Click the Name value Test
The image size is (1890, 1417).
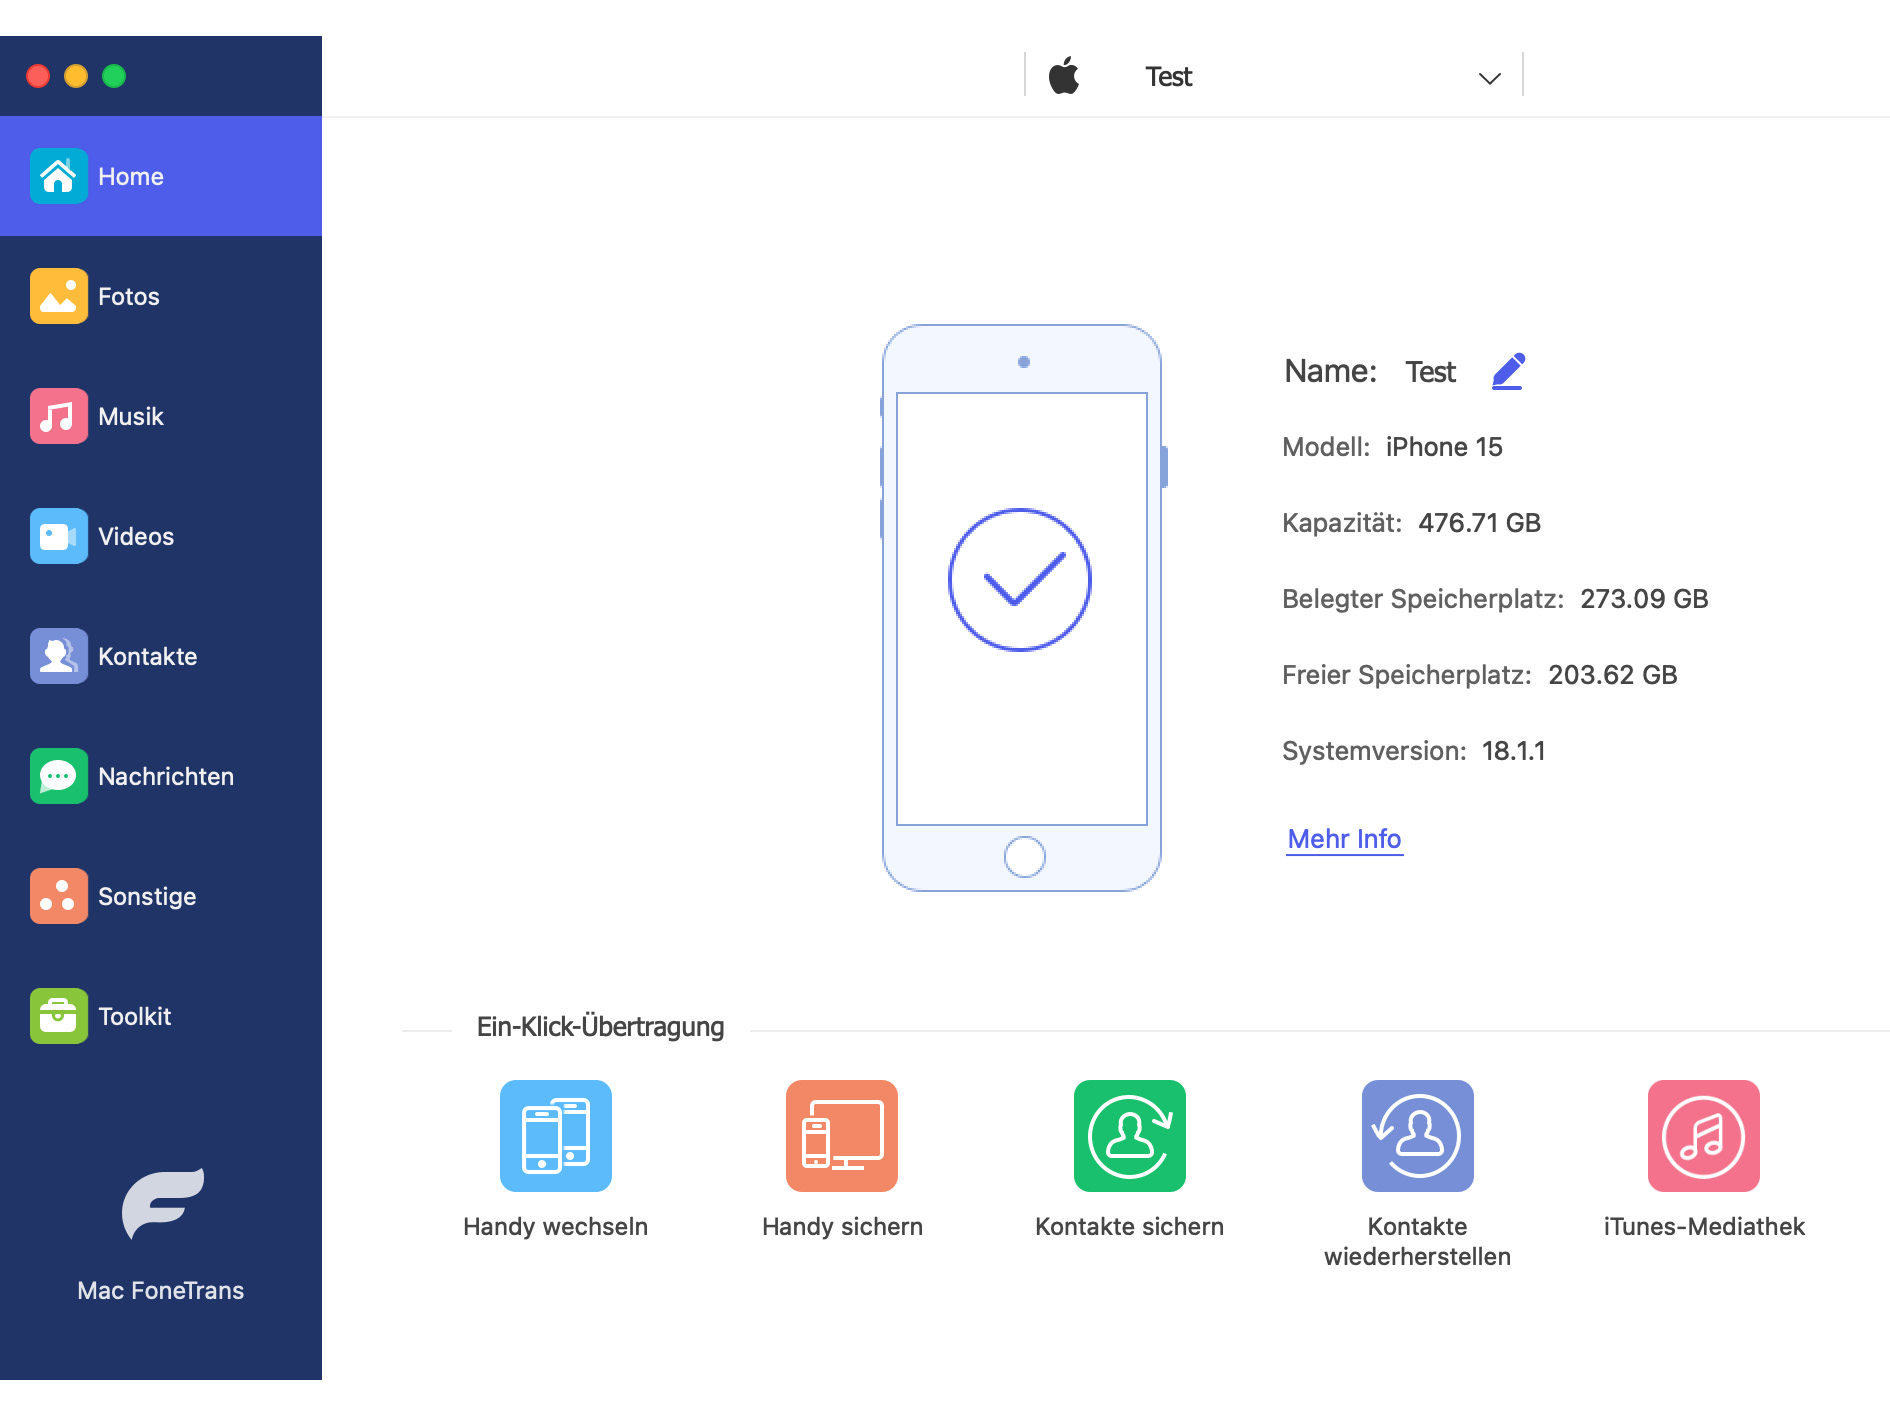pyautogui.click(x=1431, y=372)
